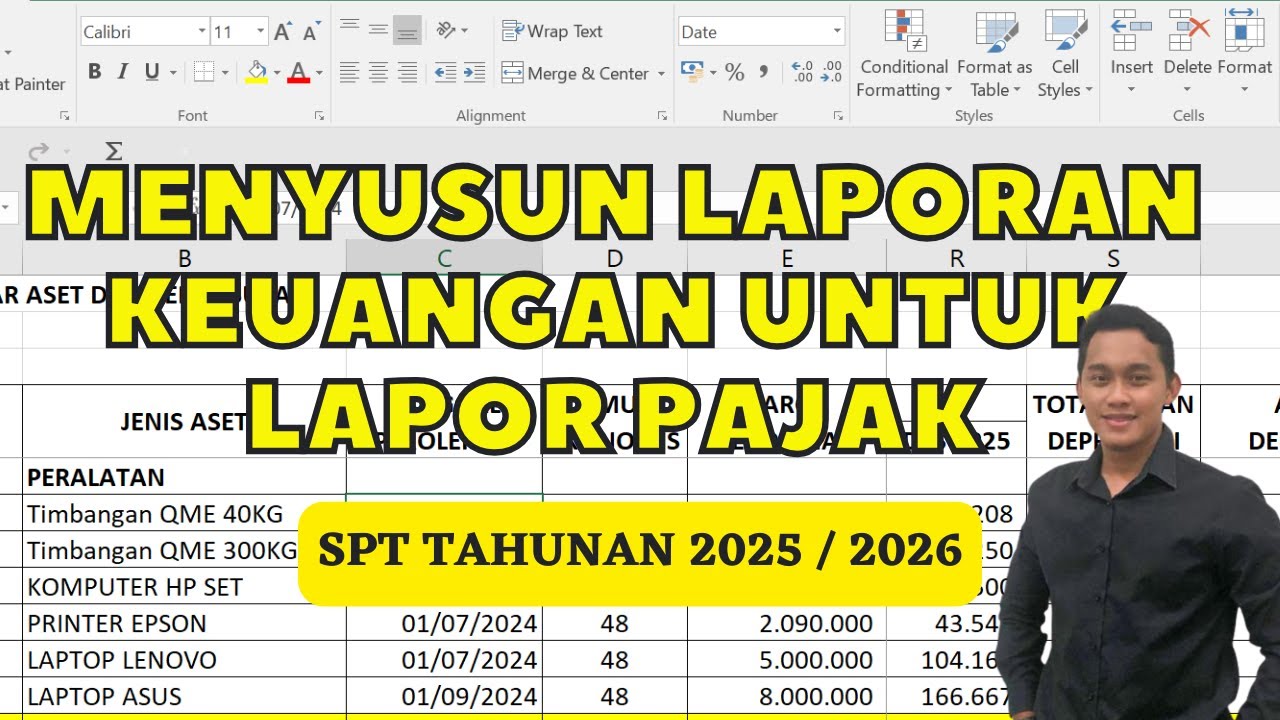This screenshot has width=1280, height=720.
Task: Click Decrease Decimal icon
Action: (x=831, y=72)
